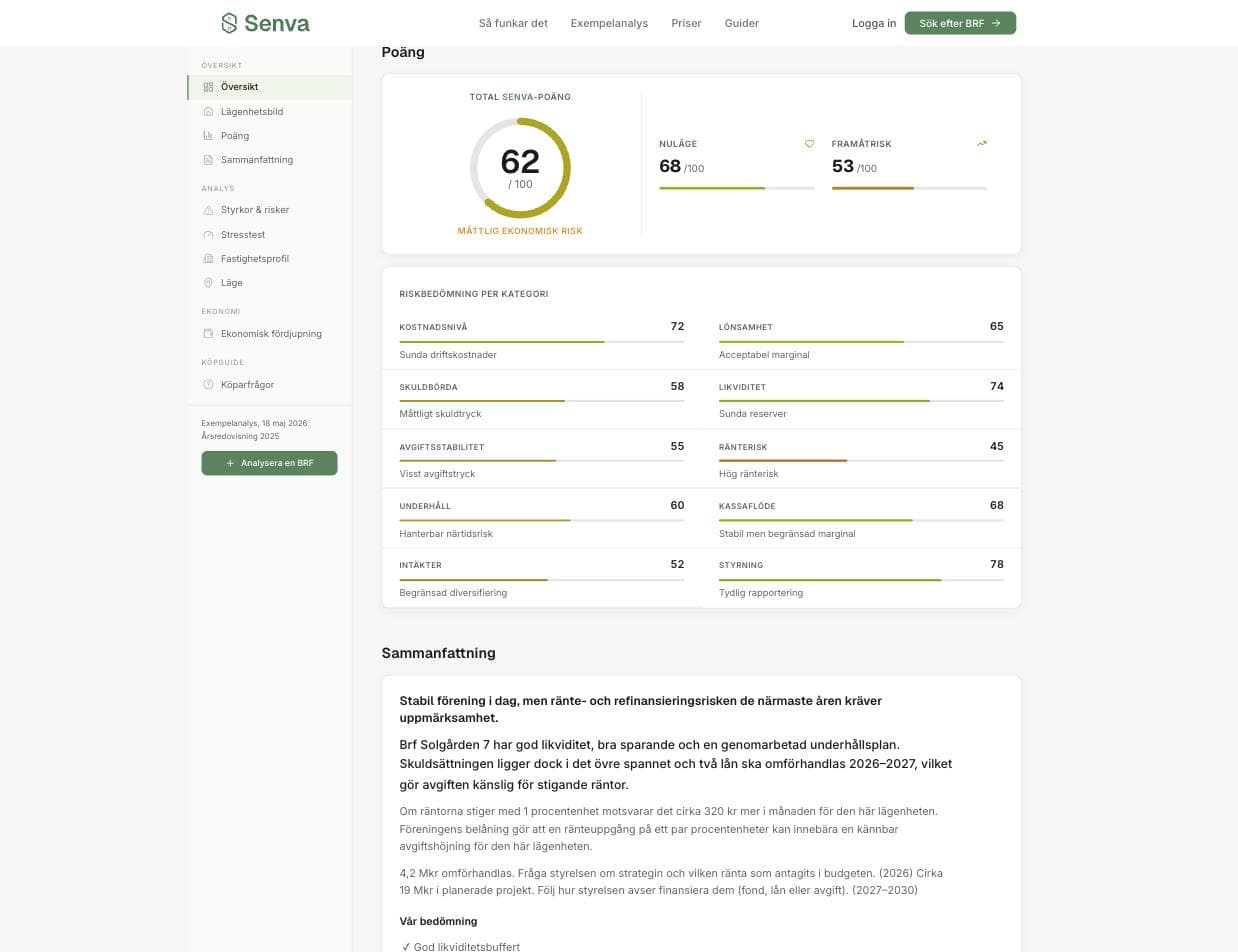
Task: Click the Stresstest gauge icon
Action: point(208,235)
